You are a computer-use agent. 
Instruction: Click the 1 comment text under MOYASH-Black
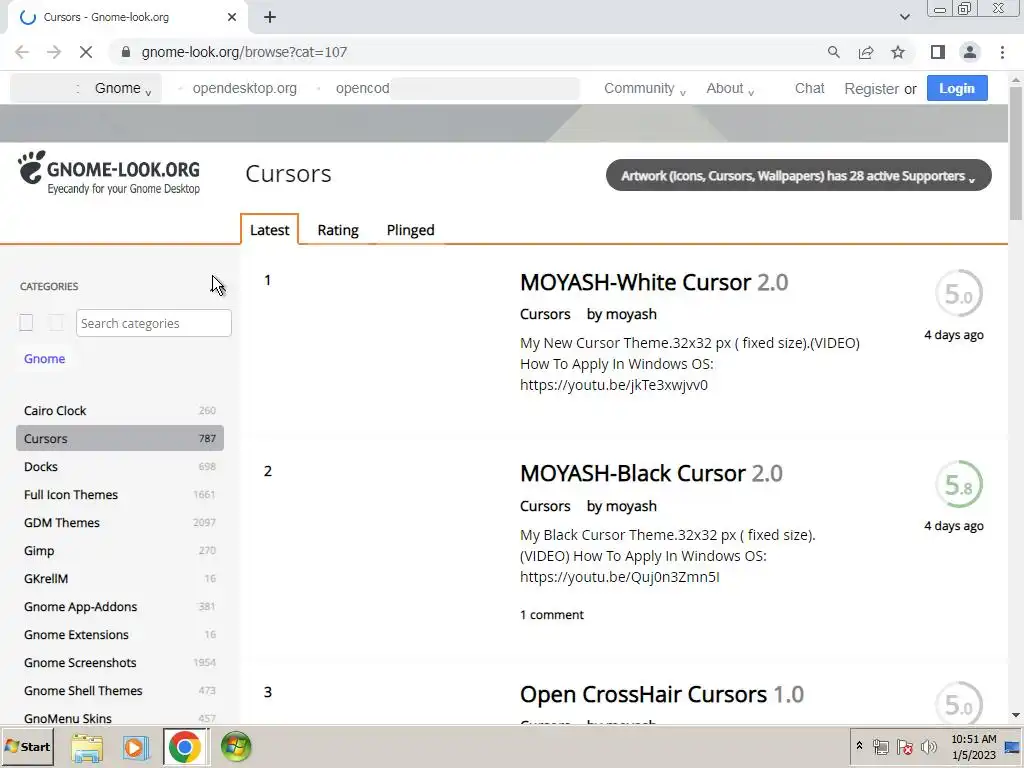point(552,615)
